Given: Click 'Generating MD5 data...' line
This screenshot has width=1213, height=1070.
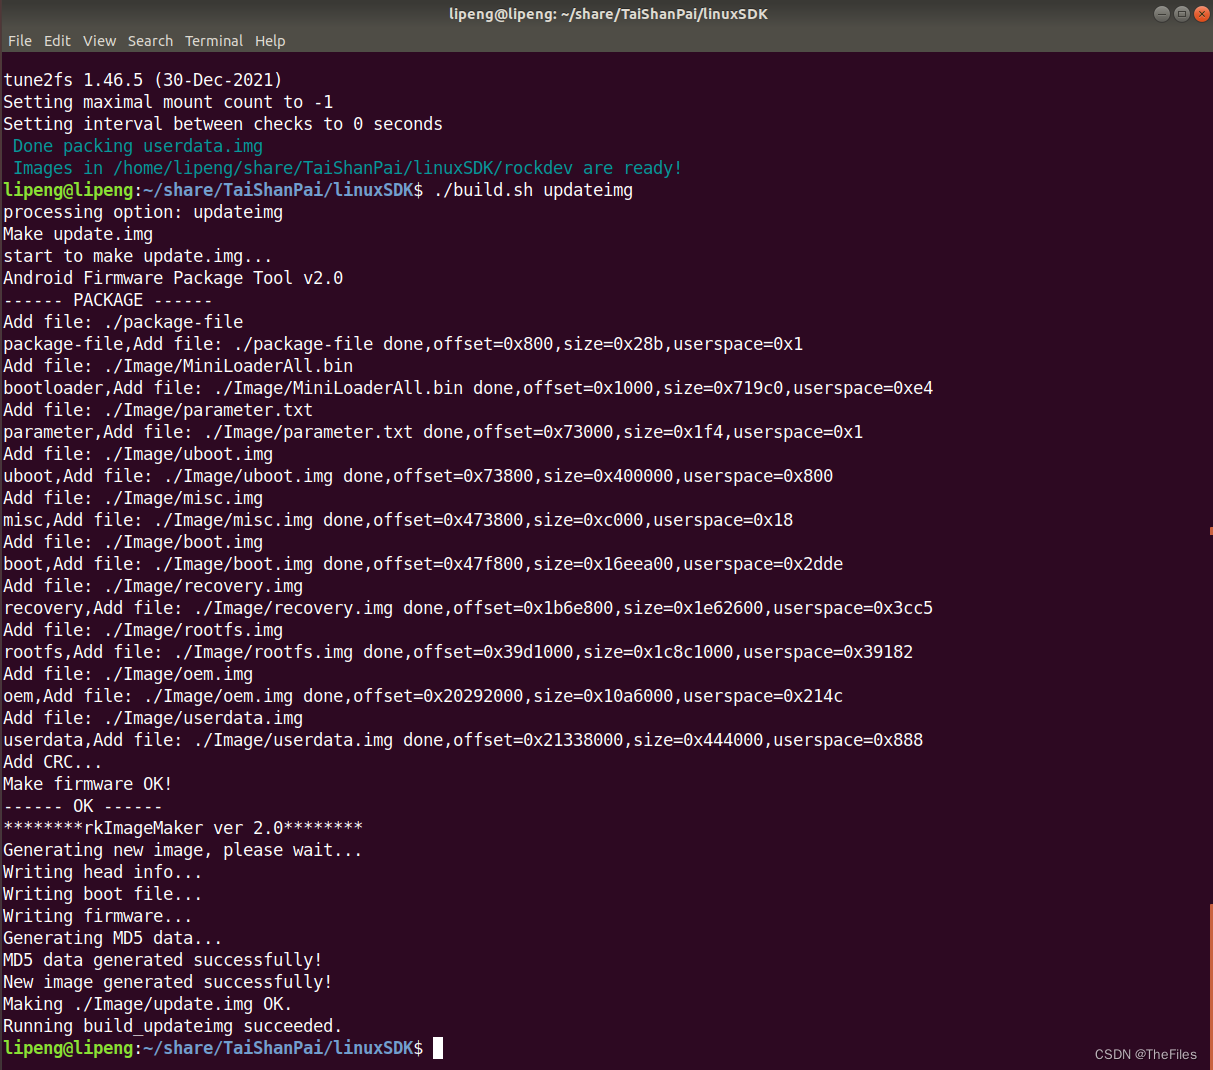Looking at the screenshot, I should point(113,938).
